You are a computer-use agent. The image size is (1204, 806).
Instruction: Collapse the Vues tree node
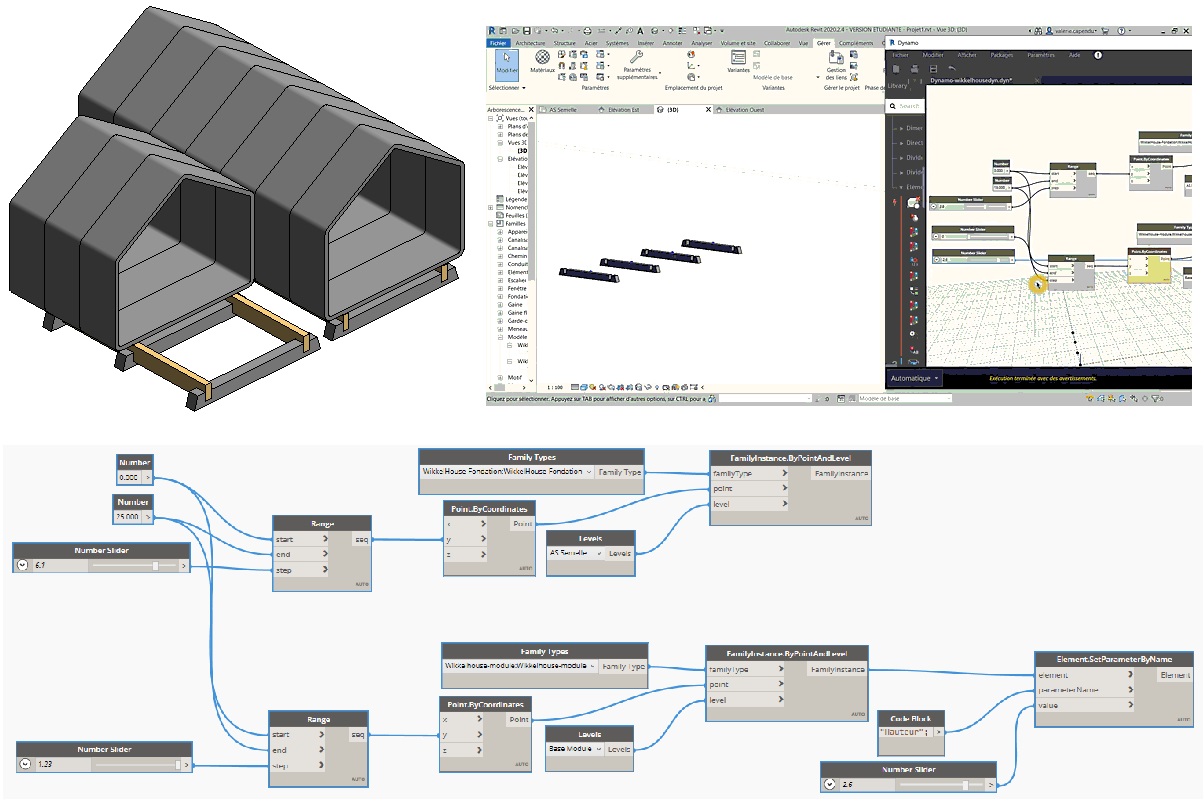(x=491, y=118)
